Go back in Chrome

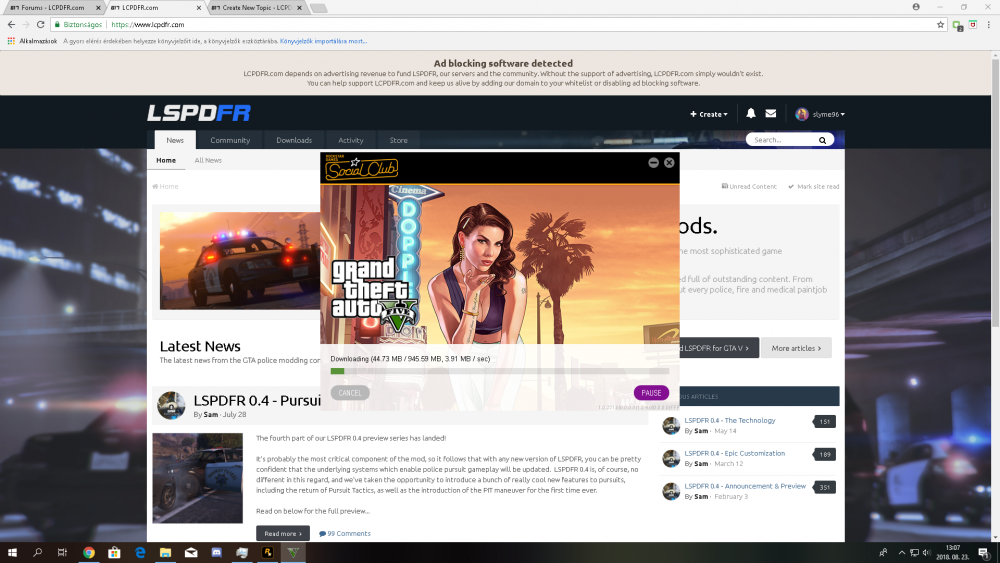click(11, 24)
